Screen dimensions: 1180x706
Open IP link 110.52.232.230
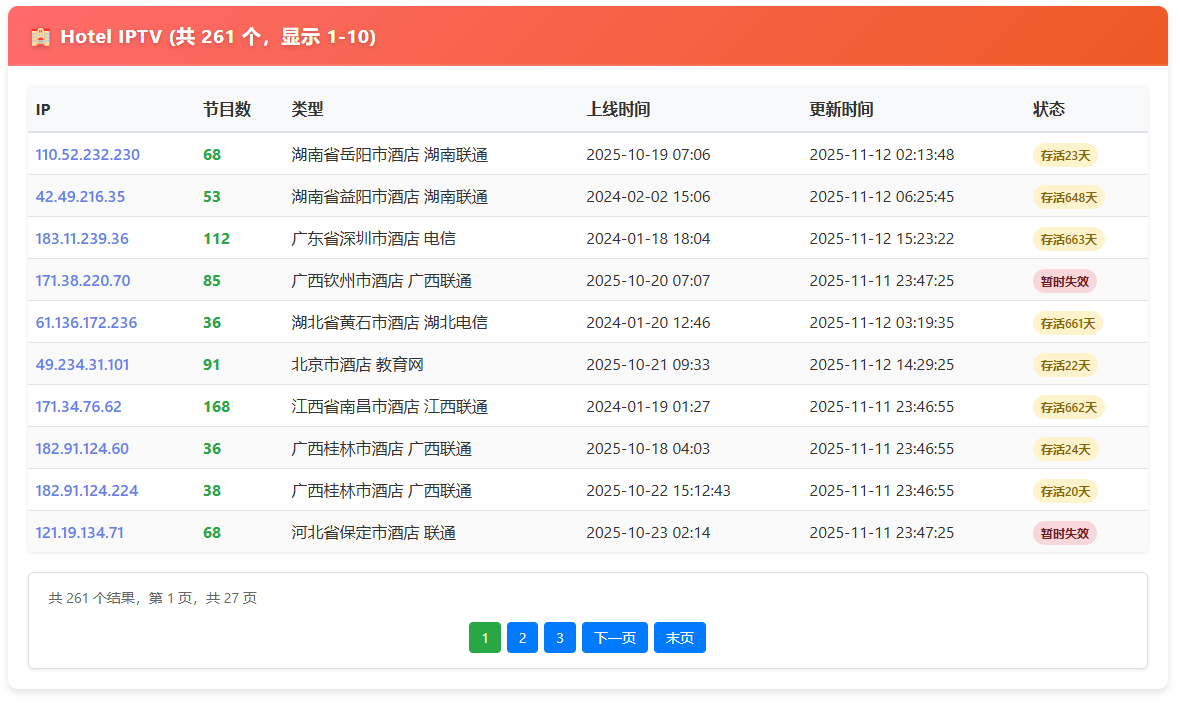88,155
